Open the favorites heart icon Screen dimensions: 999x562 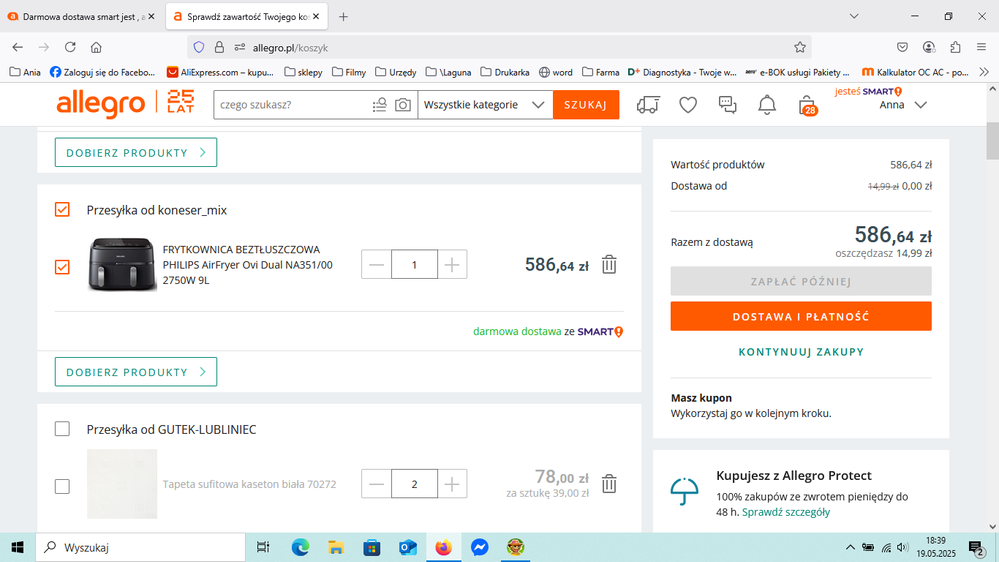coord(688,104)
